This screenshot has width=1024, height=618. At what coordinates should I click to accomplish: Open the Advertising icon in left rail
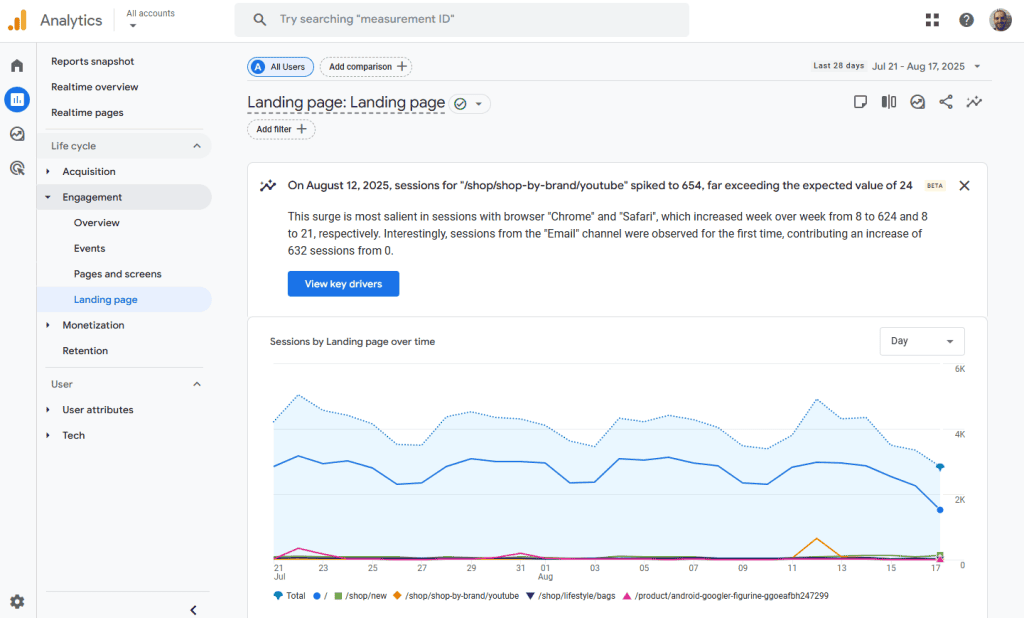click(x=17, y=168)
